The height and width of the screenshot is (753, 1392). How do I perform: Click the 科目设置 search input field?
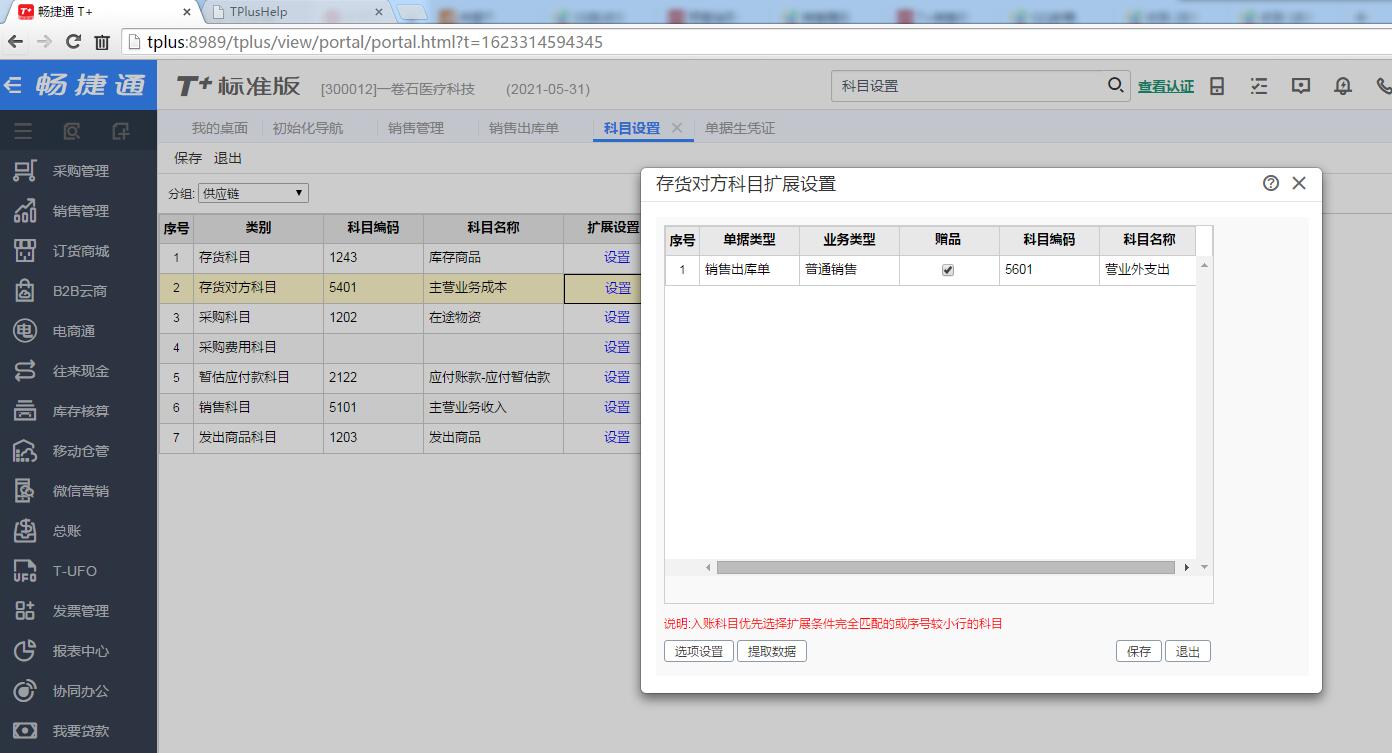click(x=968, y=86)
